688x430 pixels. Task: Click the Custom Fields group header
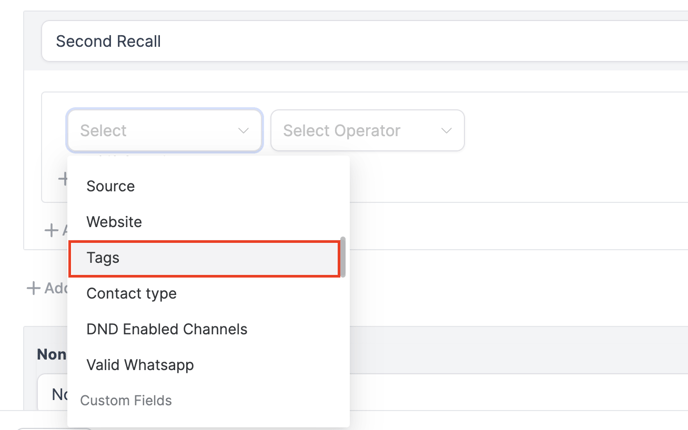[x=126, y=401]
